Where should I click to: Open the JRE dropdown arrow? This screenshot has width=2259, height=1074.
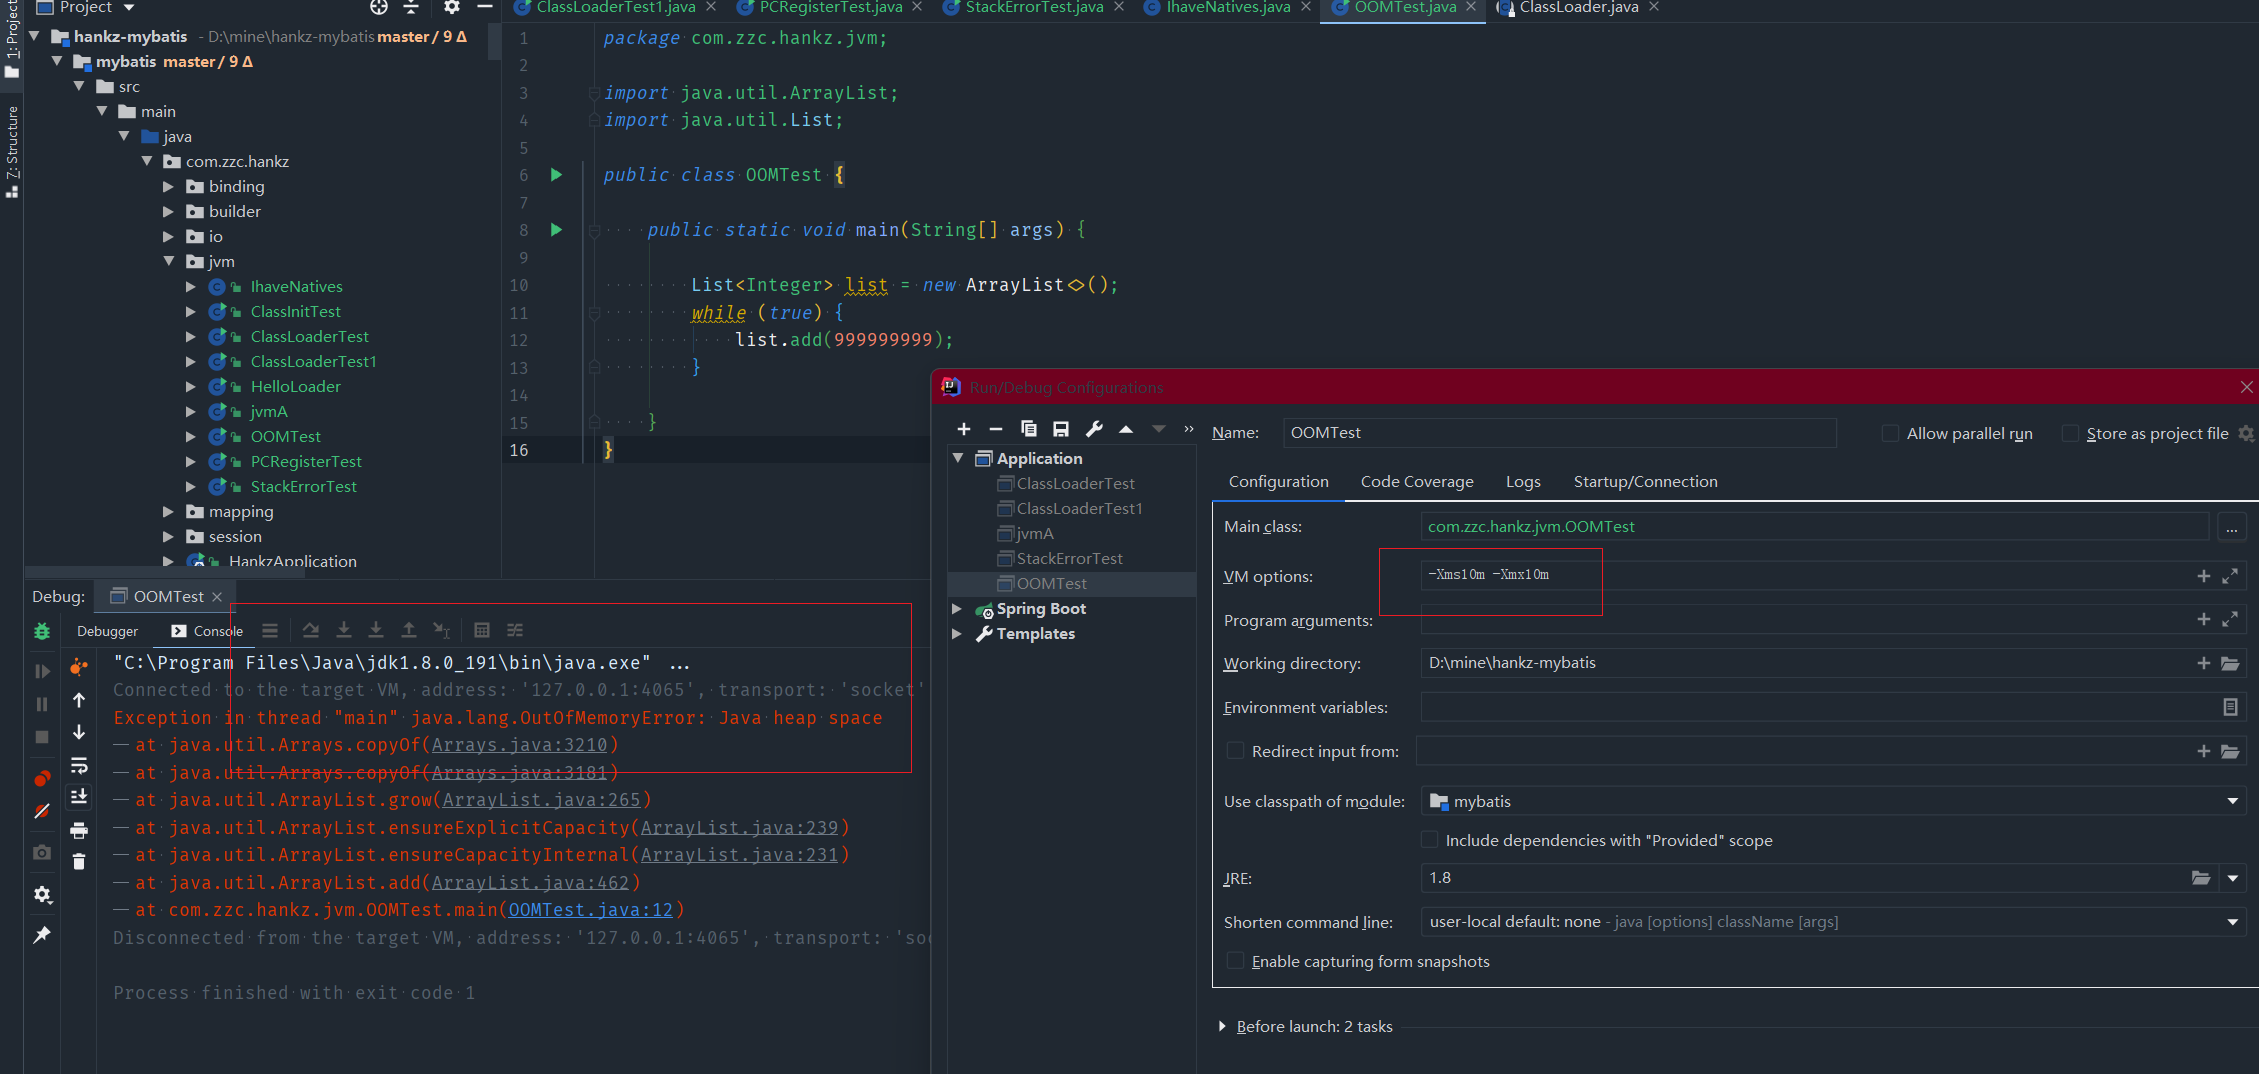pos(2232,878)
